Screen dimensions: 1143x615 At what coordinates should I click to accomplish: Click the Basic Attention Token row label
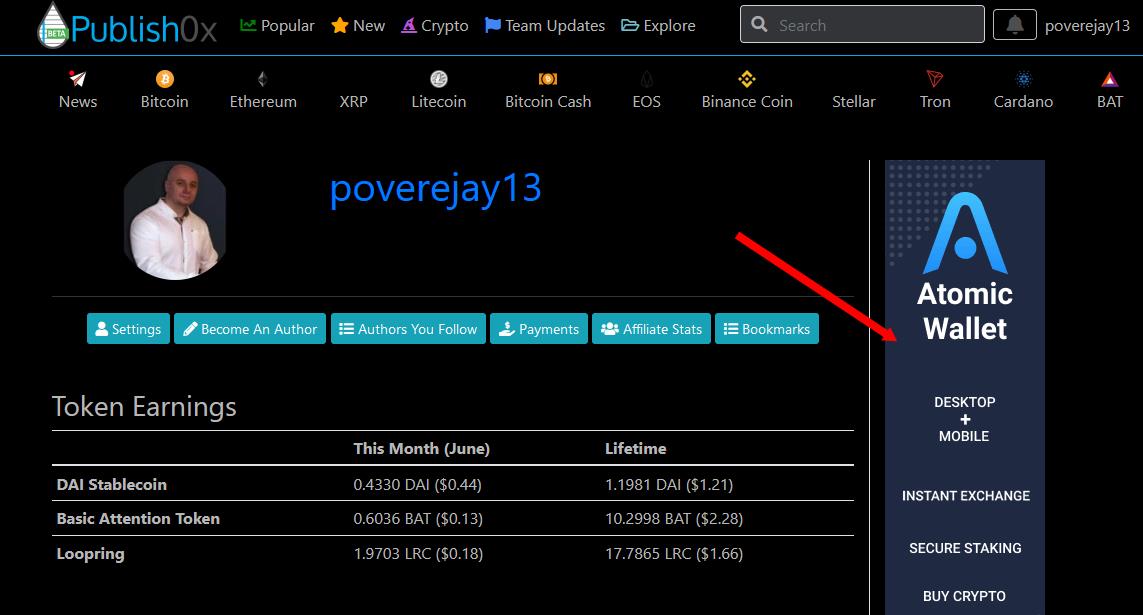[x=138, y=519]
